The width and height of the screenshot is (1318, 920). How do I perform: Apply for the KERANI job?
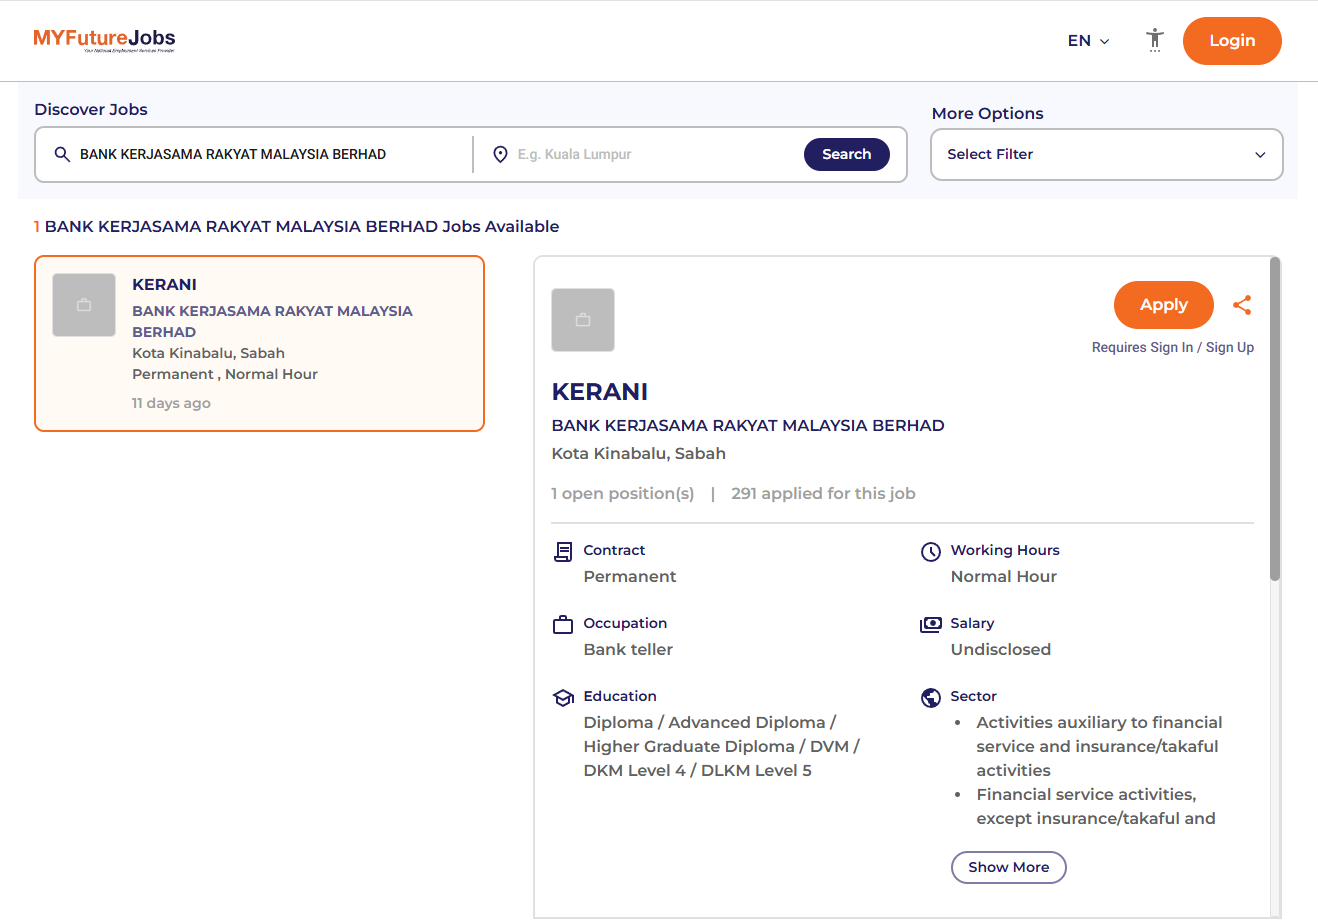[1164, 305]
